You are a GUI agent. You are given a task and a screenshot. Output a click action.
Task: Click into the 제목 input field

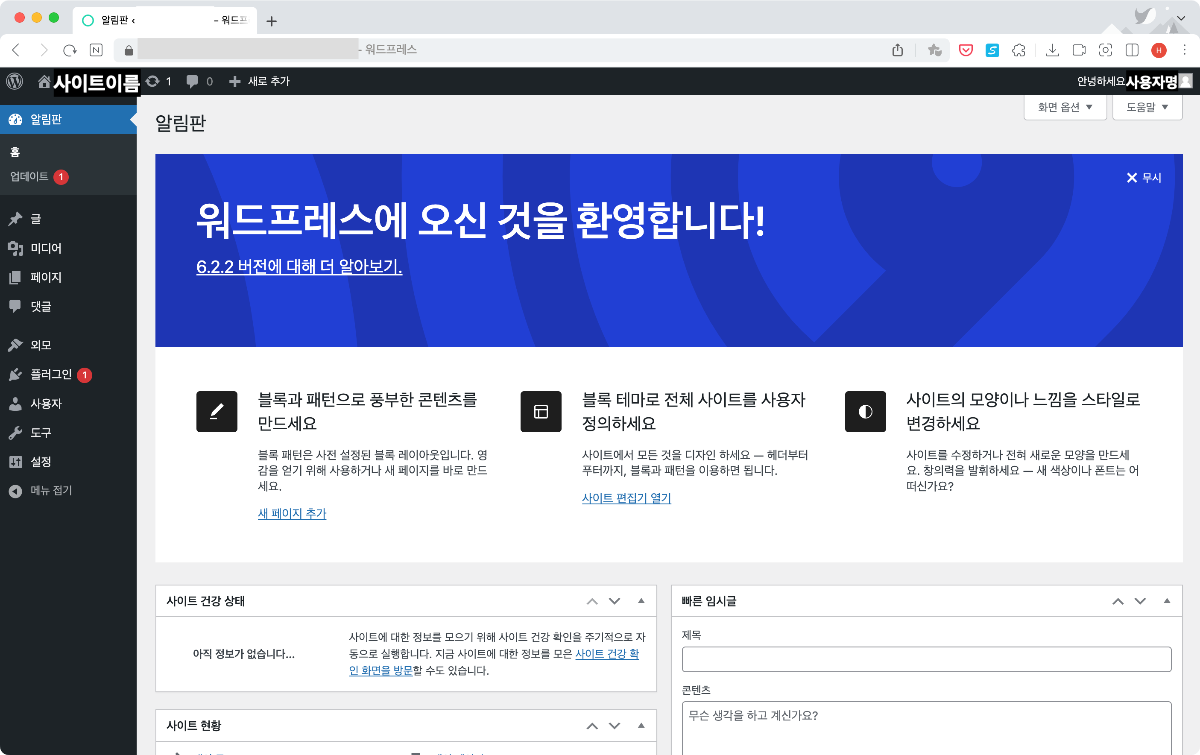tap(926, 659)
